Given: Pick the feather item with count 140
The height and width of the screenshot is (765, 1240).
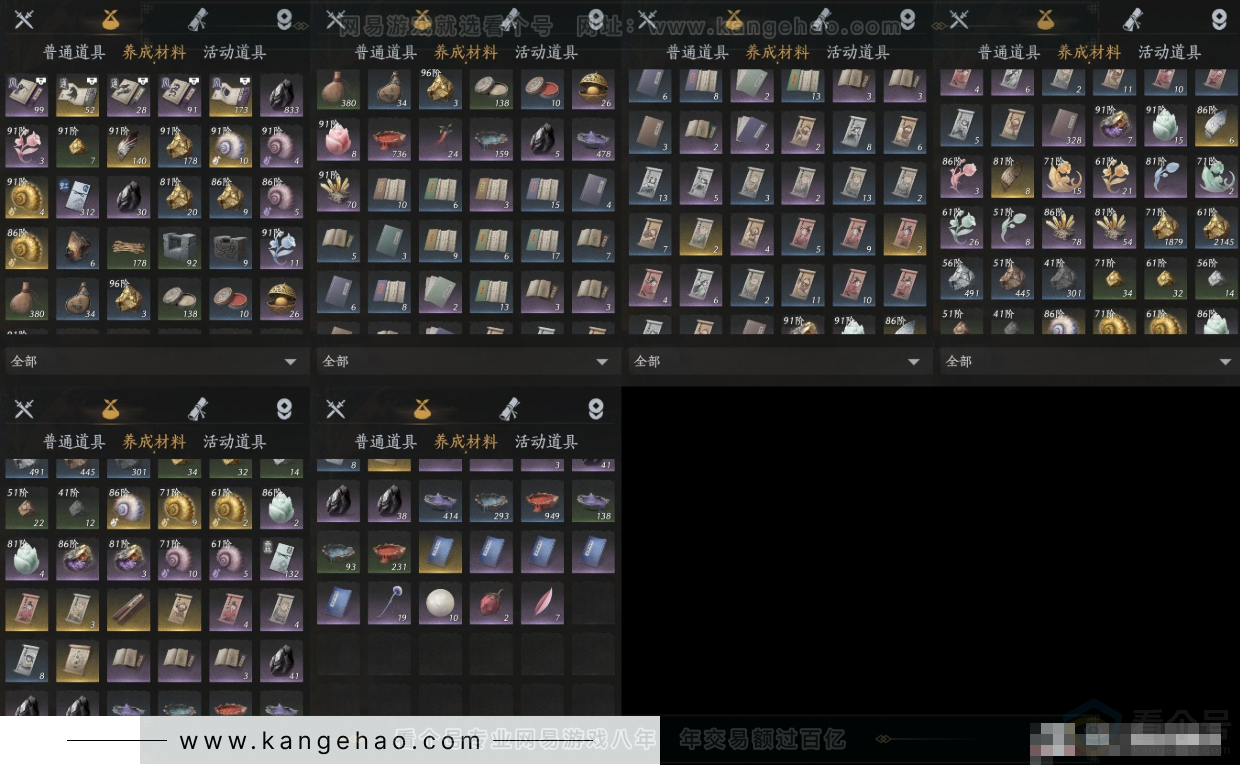Looking at the screenshot, I should click(x=129, y=146).
